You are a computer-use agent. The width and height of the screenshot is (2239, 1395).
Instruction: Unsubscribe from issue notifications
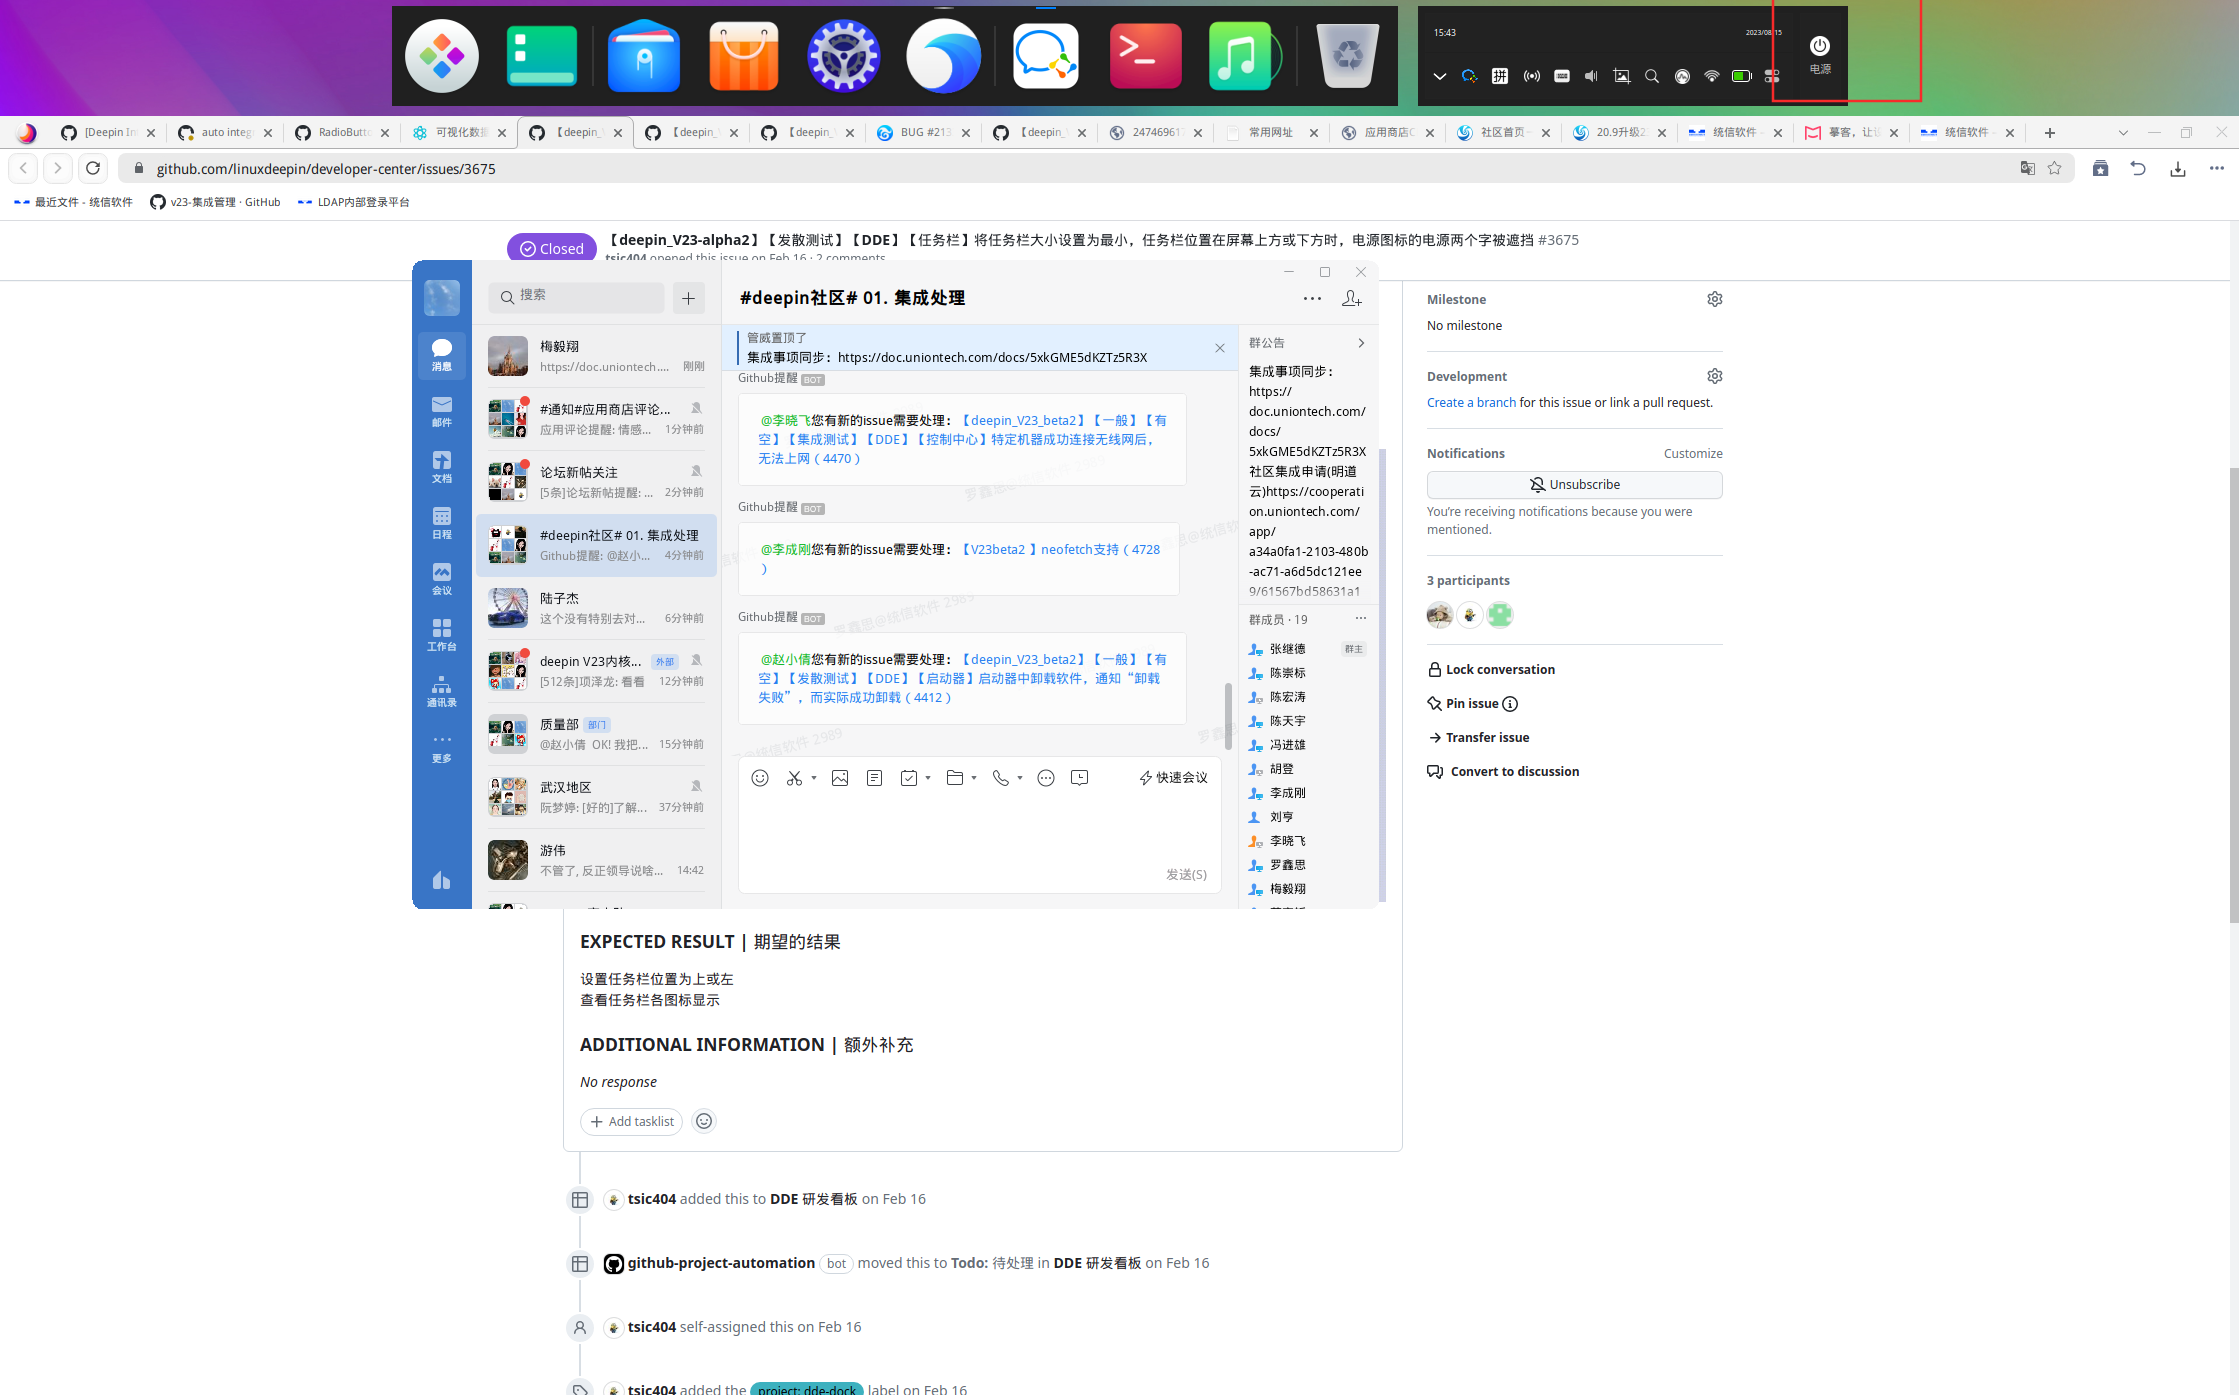(x=1574, y=484)
